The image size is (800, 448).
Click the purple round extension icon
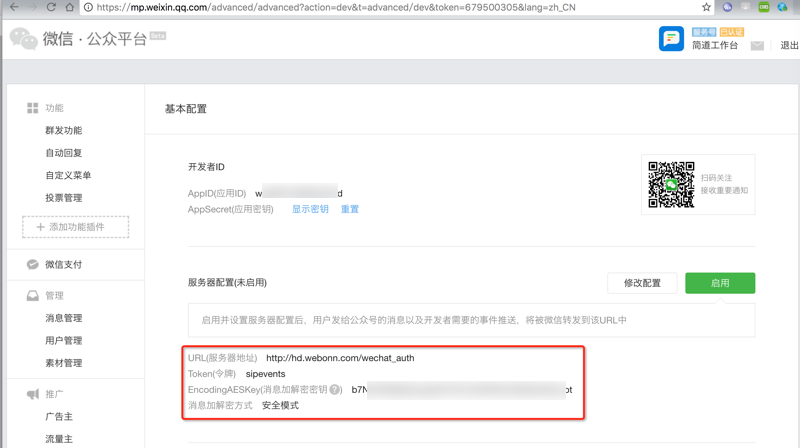click(728, 7)
